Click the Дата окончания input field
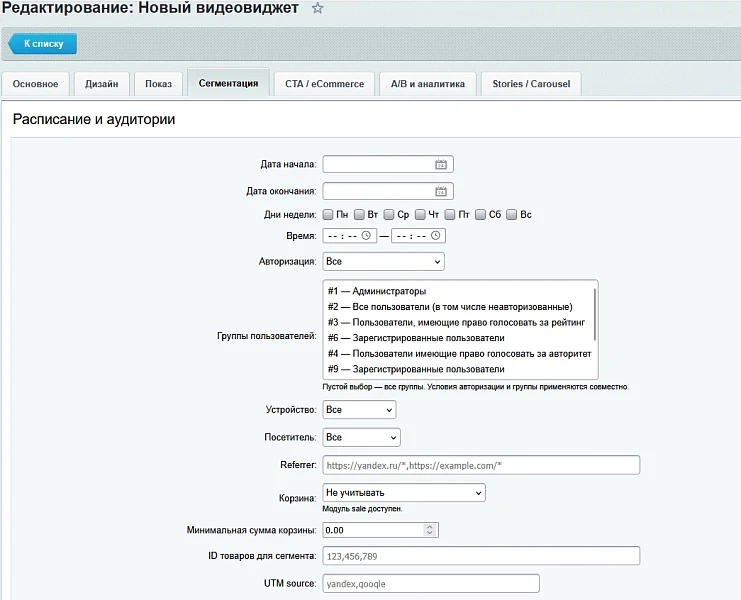Screen dimensions: 741x600 click(388, 191)
